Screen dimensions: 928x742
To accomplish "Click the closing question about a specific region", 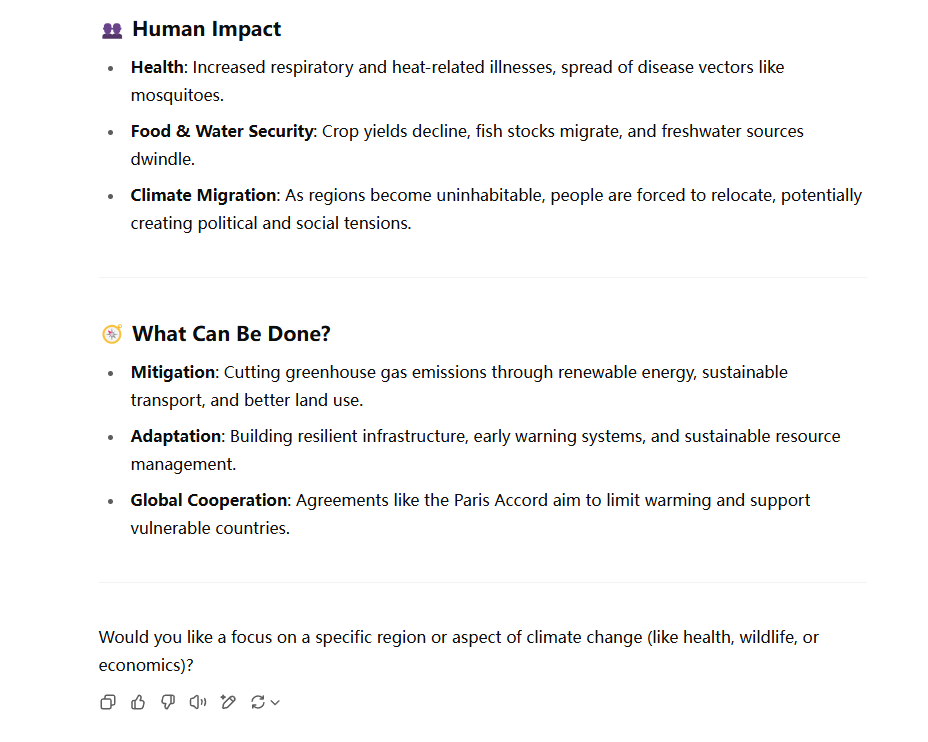I will (x=459, y=651).
